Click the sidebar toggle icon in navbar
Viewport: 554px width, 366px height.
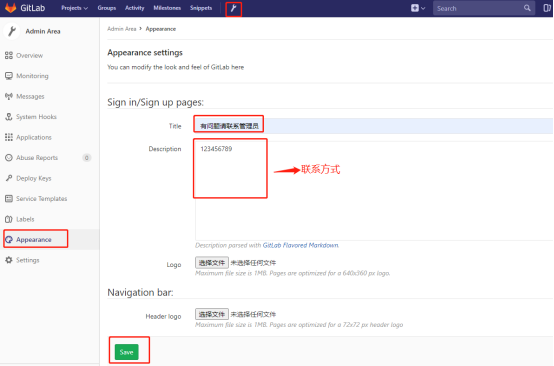coord(547,8)
